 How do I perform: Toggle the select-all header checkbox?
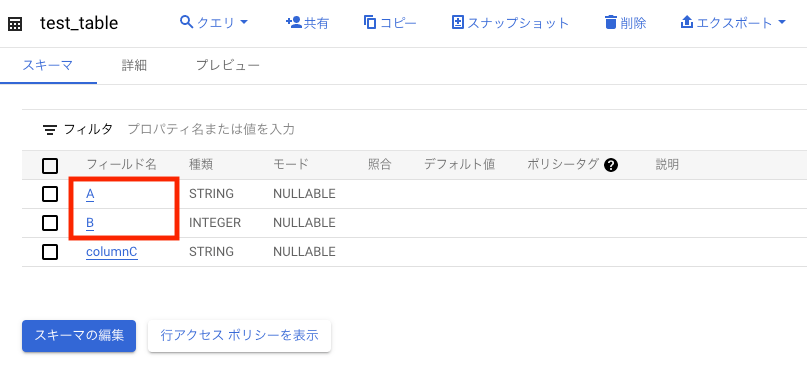pyautogui.click(x=50, y=166)
